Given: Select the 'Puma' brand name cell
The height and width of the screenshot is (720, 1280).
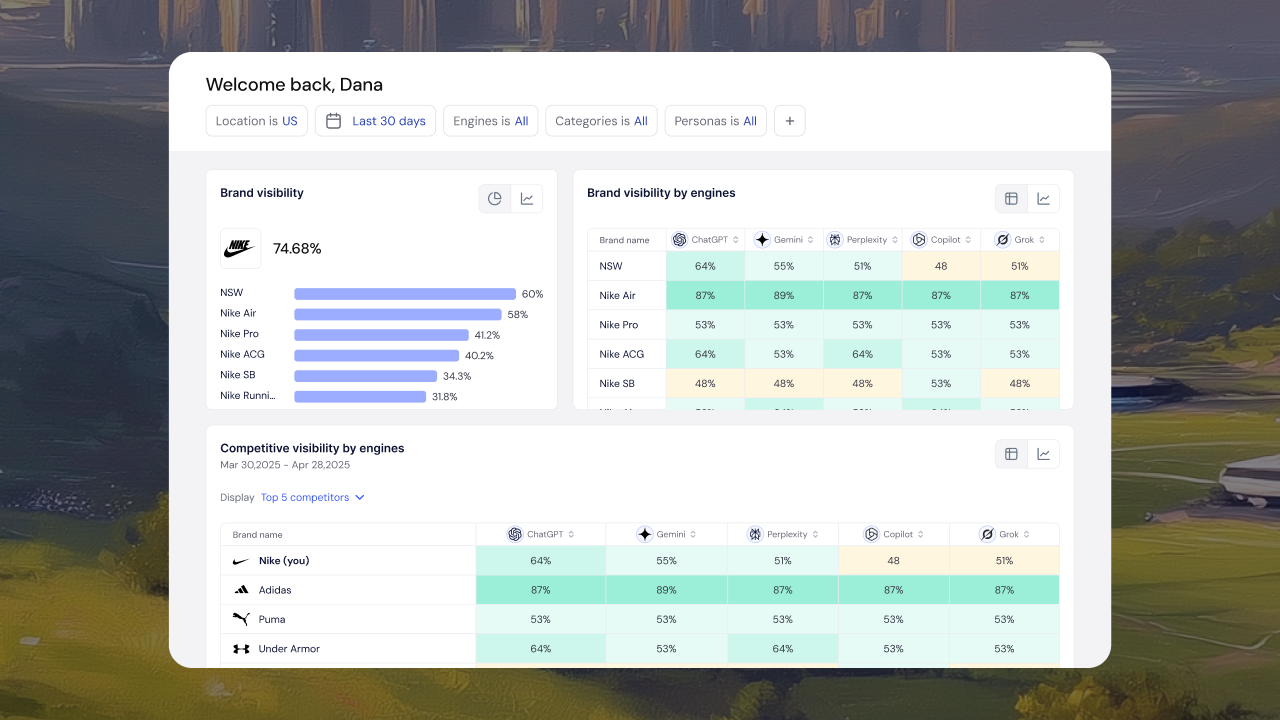Looking at the screenshot, I should coord(348,619).
